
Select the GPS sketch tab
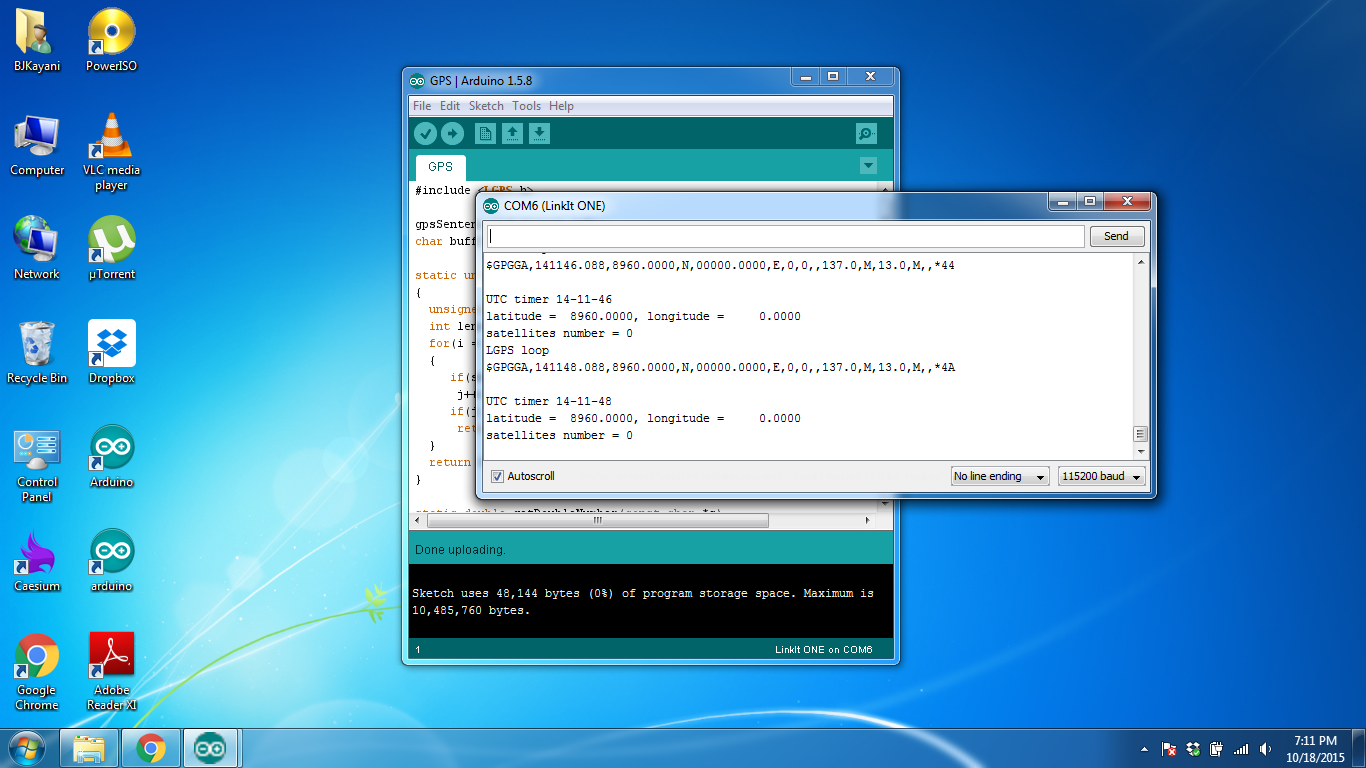pos(440,167)
